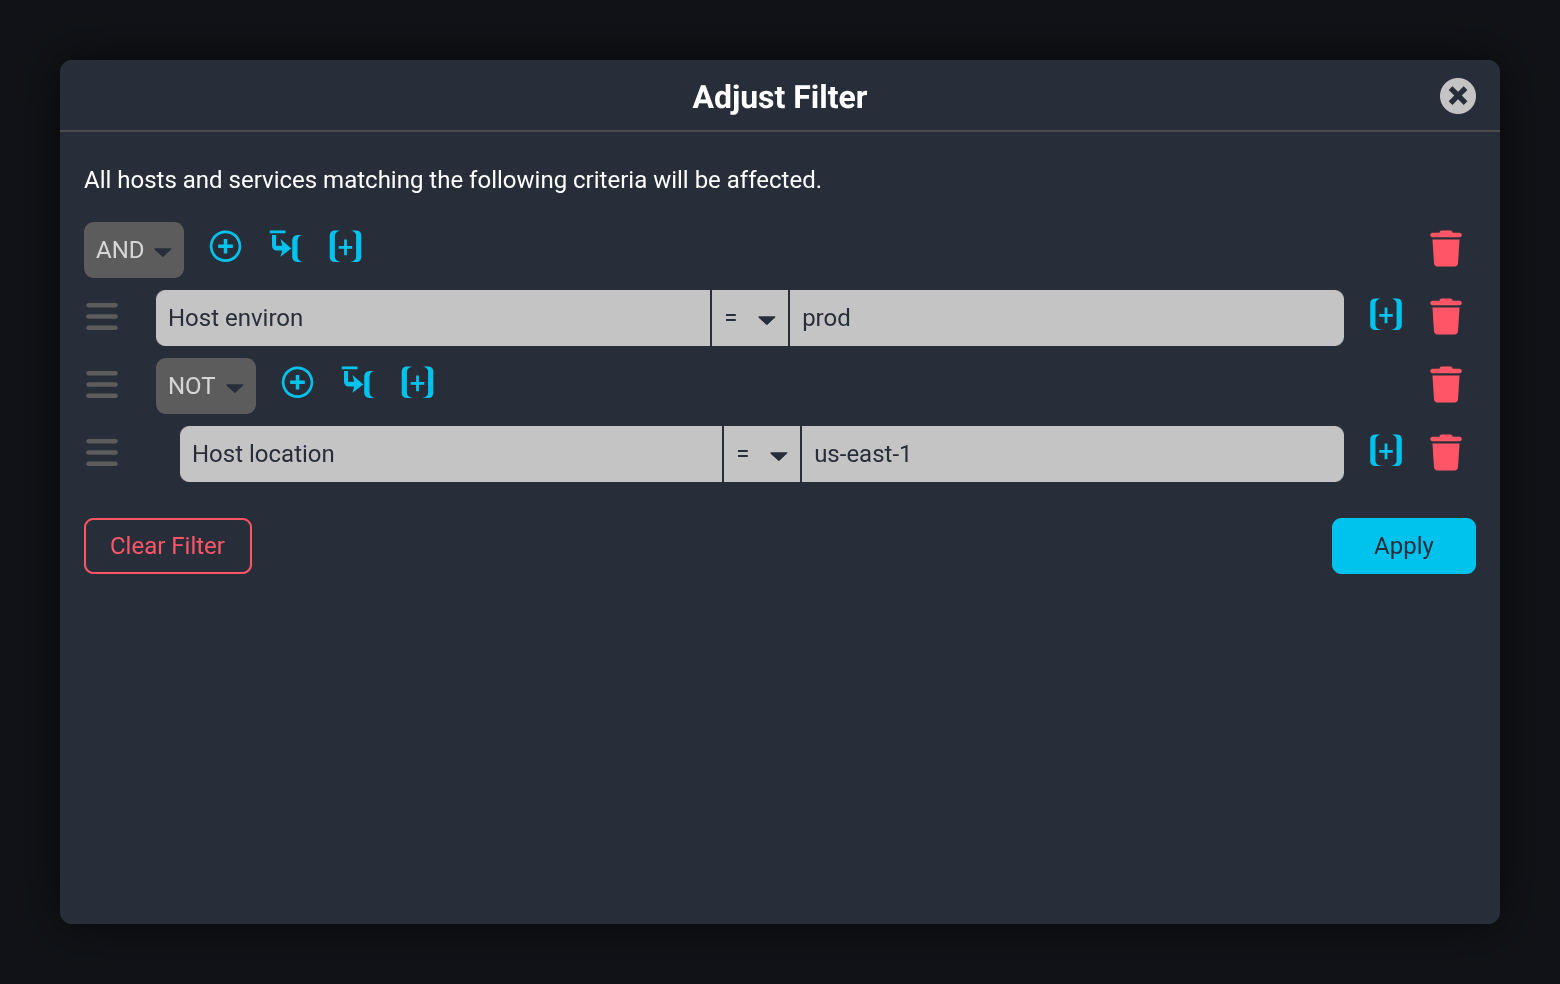This screenshot has width=1560, height=984.
Task: Open the equals operator dropdown for Host location
Action: [761, 454]
